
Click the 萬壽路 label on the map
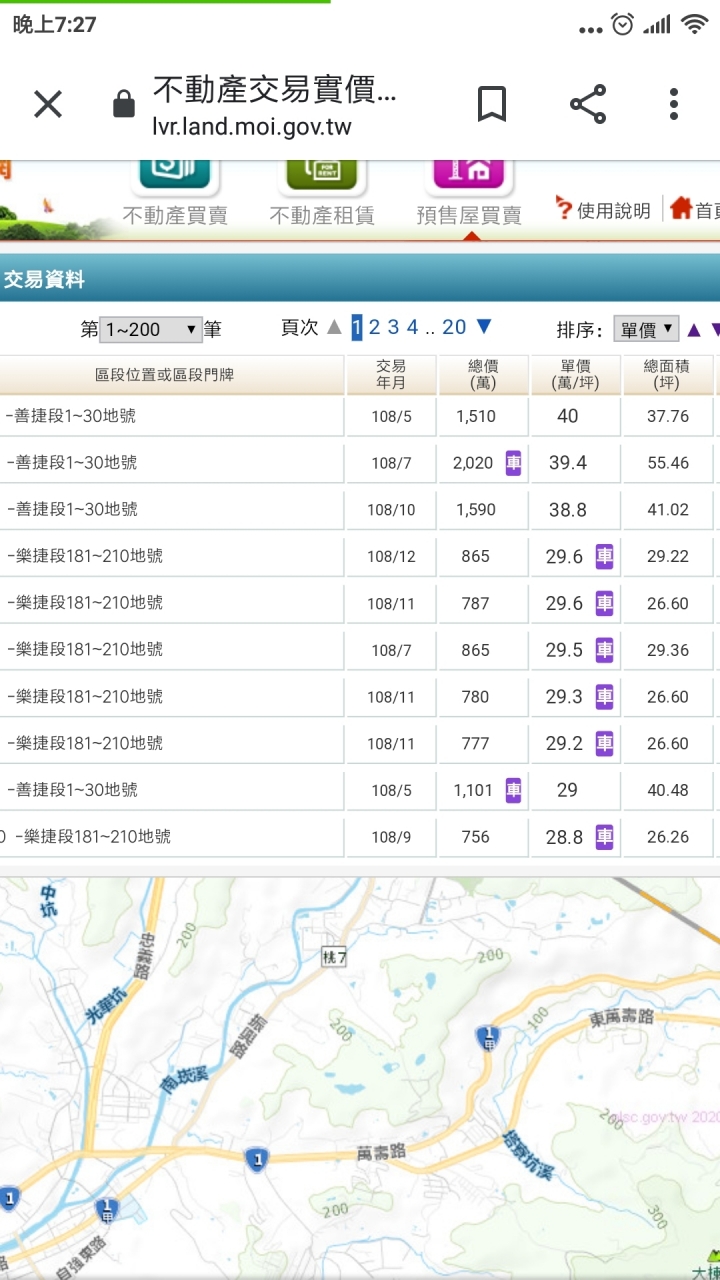tap(382, 1153)
